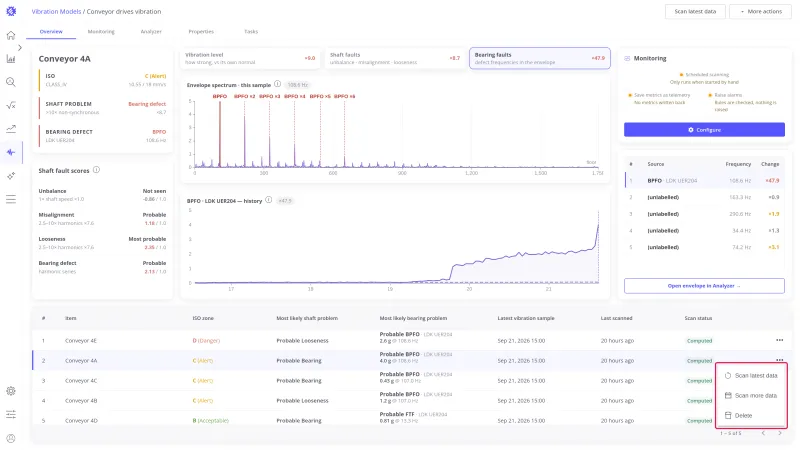This screenshot has width=800, height=450.
Task: Click the Scan status column header
Action: (698, 318)
